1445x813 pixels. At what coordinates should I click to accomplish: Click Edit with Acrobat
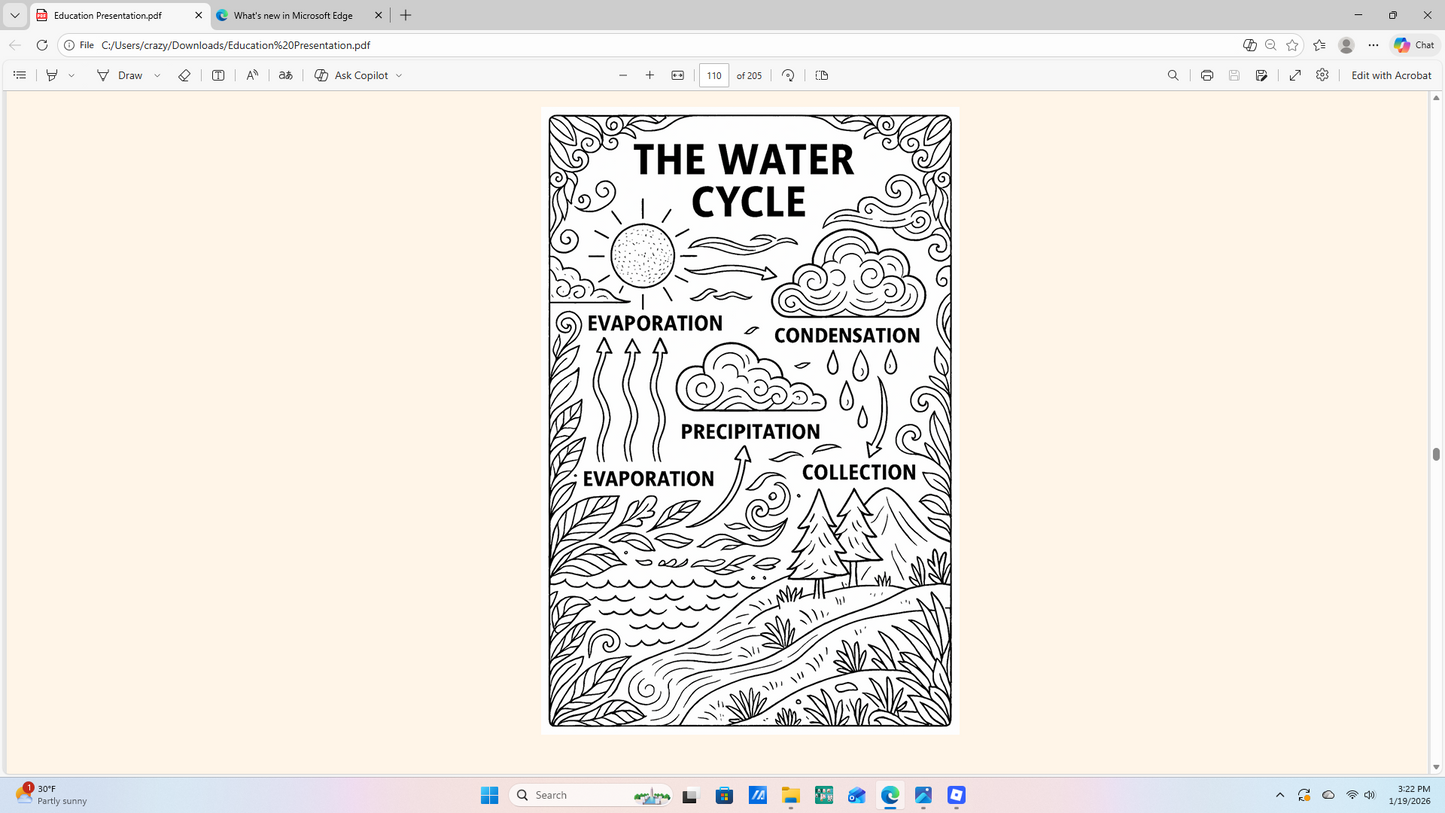click(1391, 75)
